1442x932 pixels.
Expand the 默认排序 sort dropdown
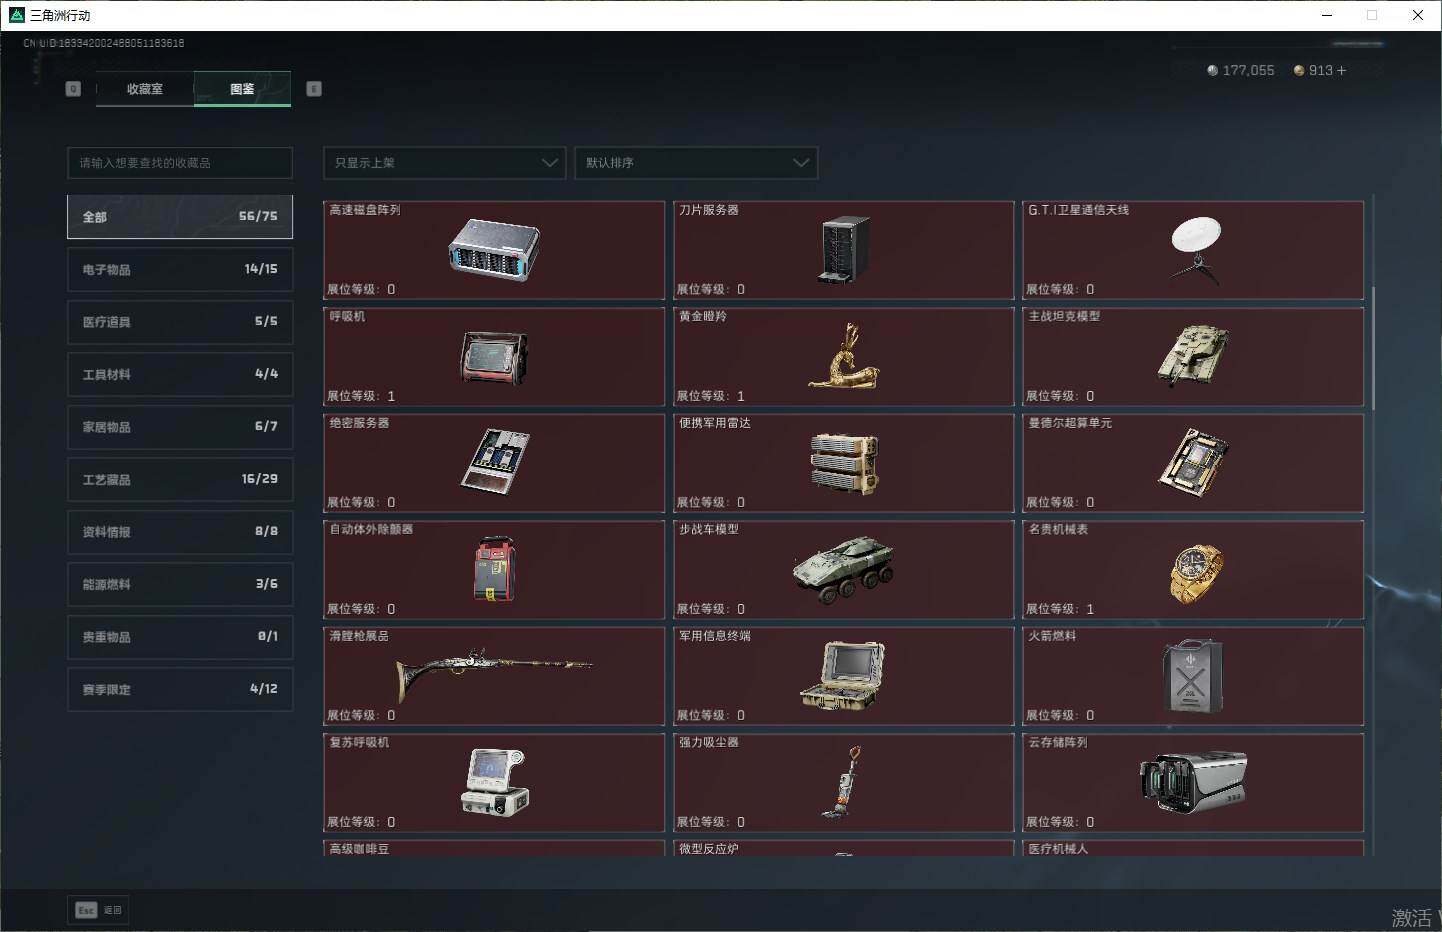[x=696, y=163]
